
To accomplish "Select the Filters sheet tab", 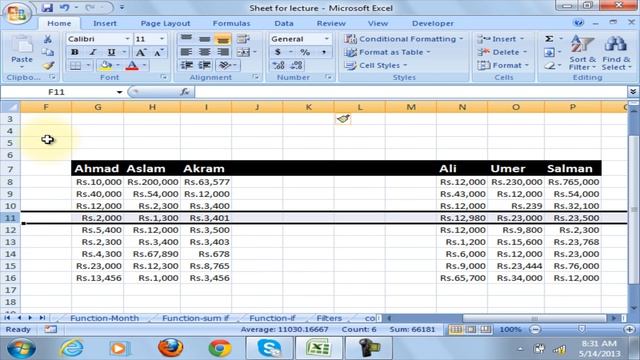I will click(329, 318).
